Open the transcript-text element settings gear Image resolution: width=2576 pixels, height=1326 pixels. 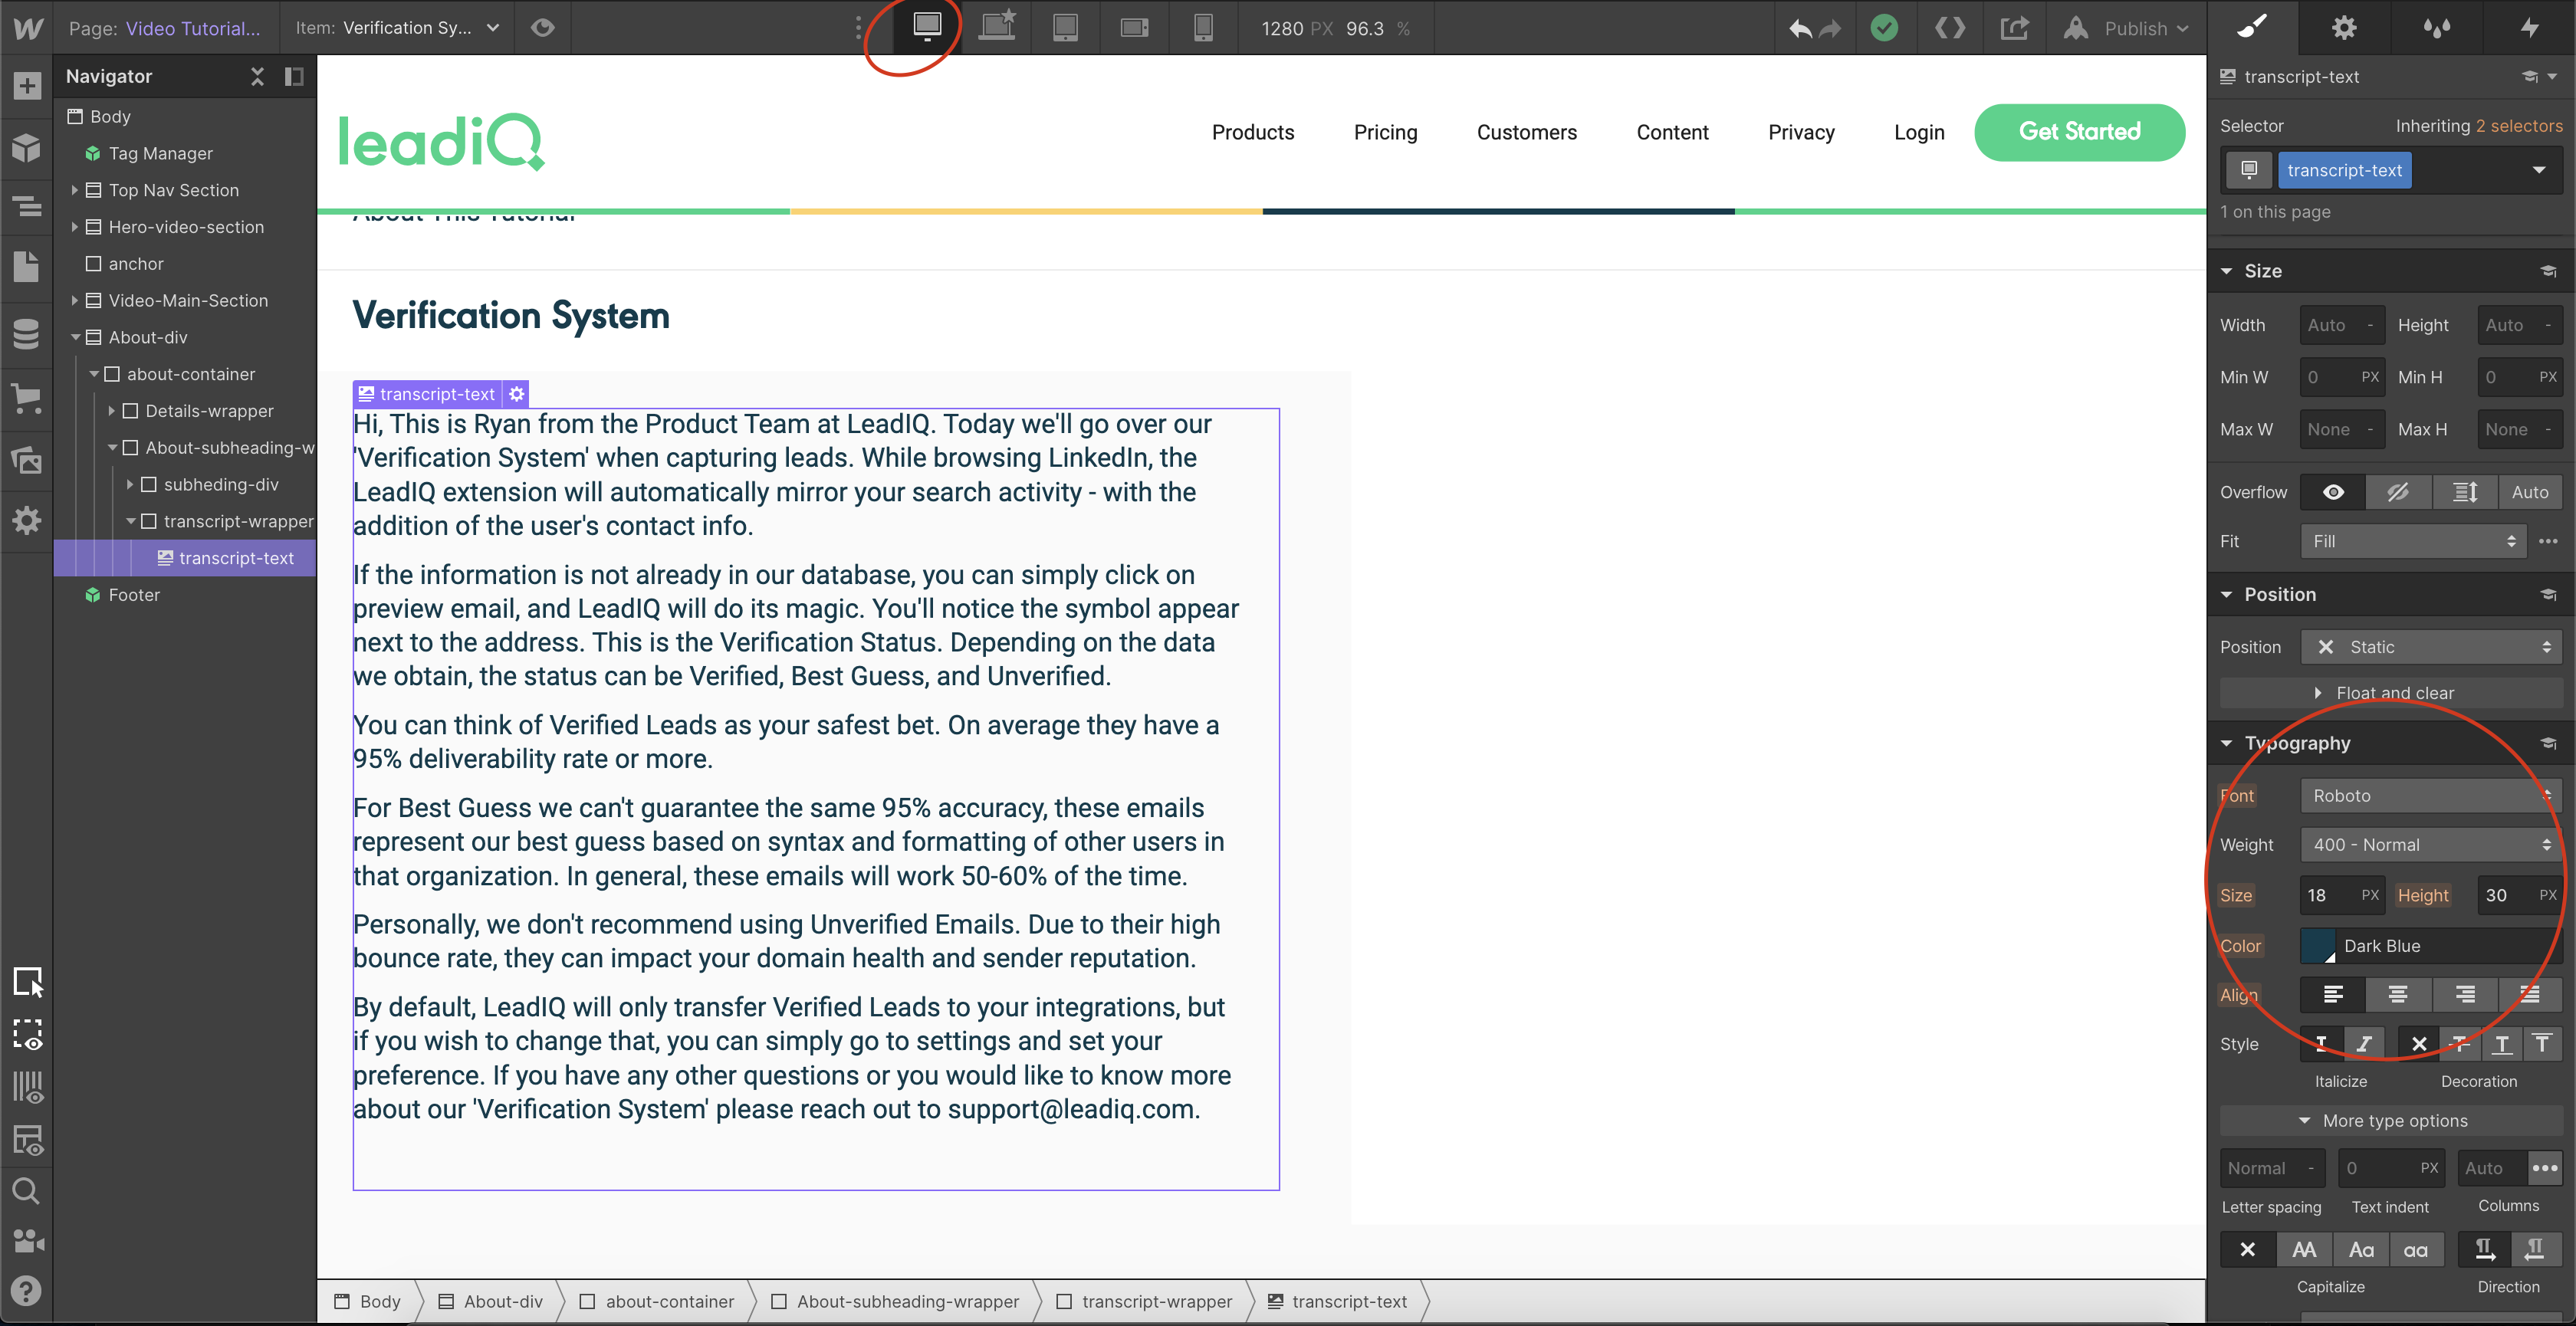click(516, 394)
